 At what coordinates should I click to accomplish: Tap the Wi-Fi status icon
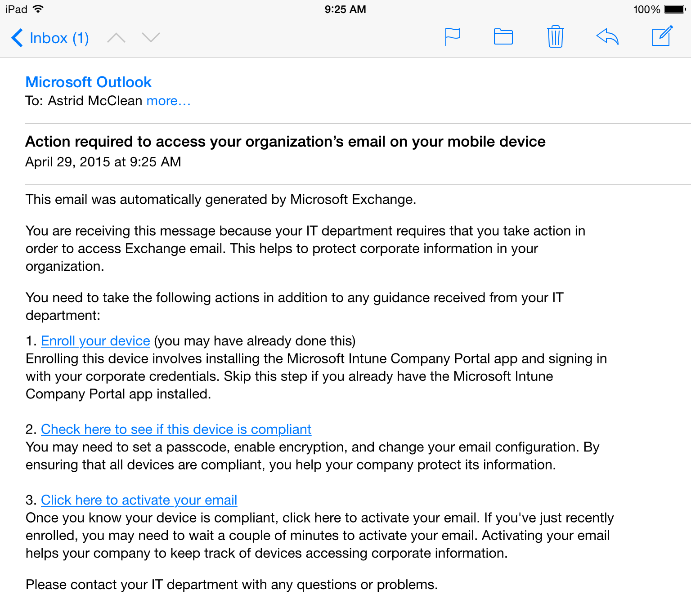38,9
